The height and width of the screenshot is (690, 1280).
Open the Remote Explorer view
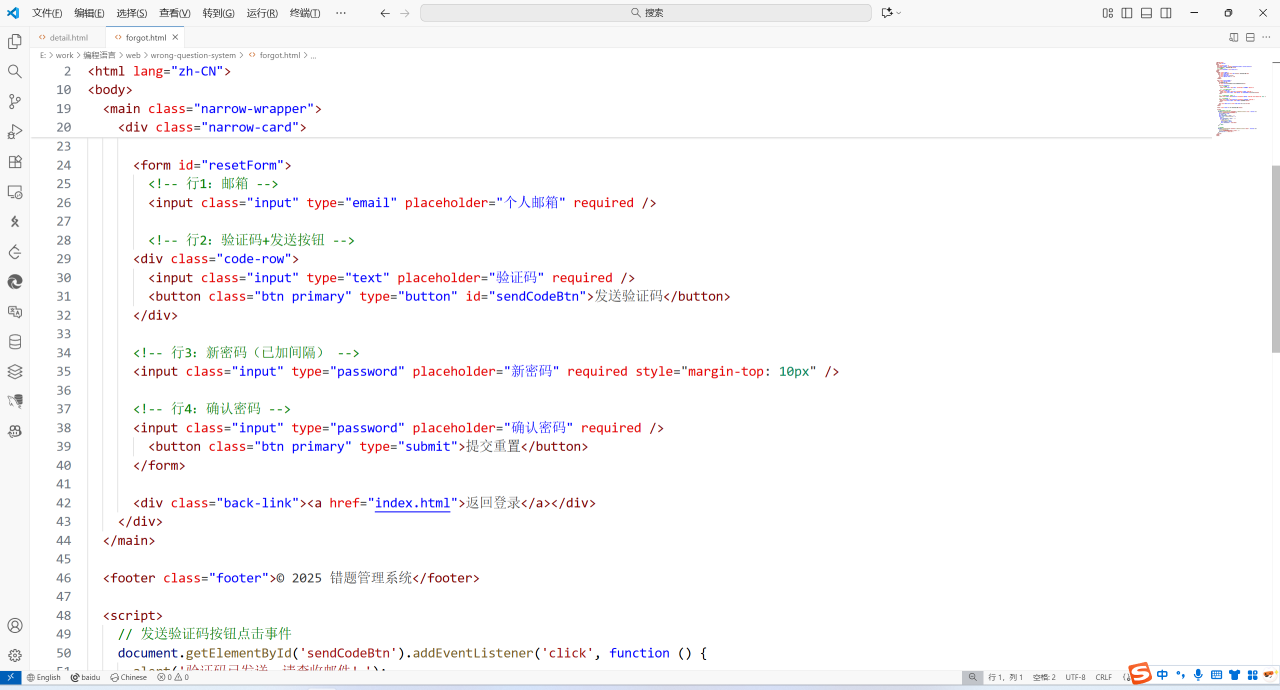point(15,192)
